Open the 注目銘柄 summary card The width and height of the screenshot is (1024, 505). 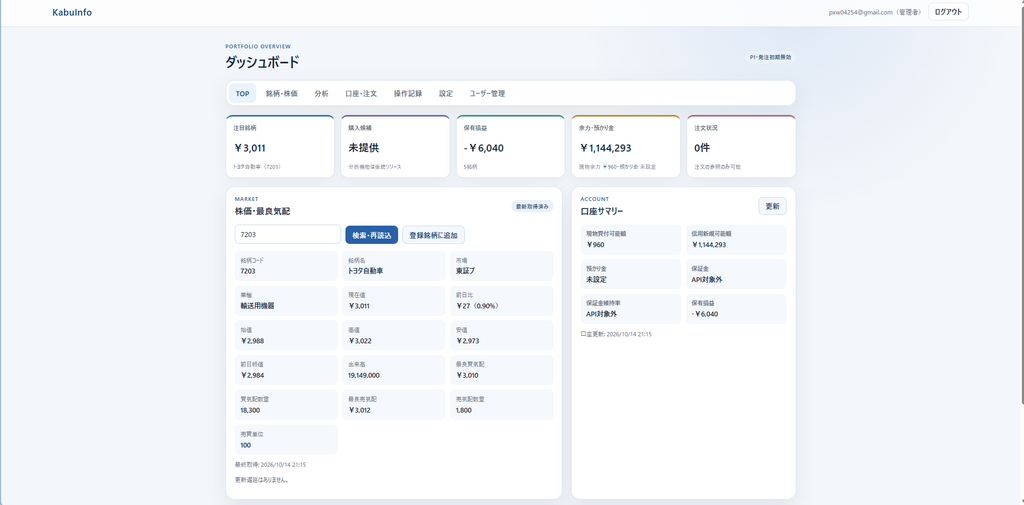coord(280,146)
